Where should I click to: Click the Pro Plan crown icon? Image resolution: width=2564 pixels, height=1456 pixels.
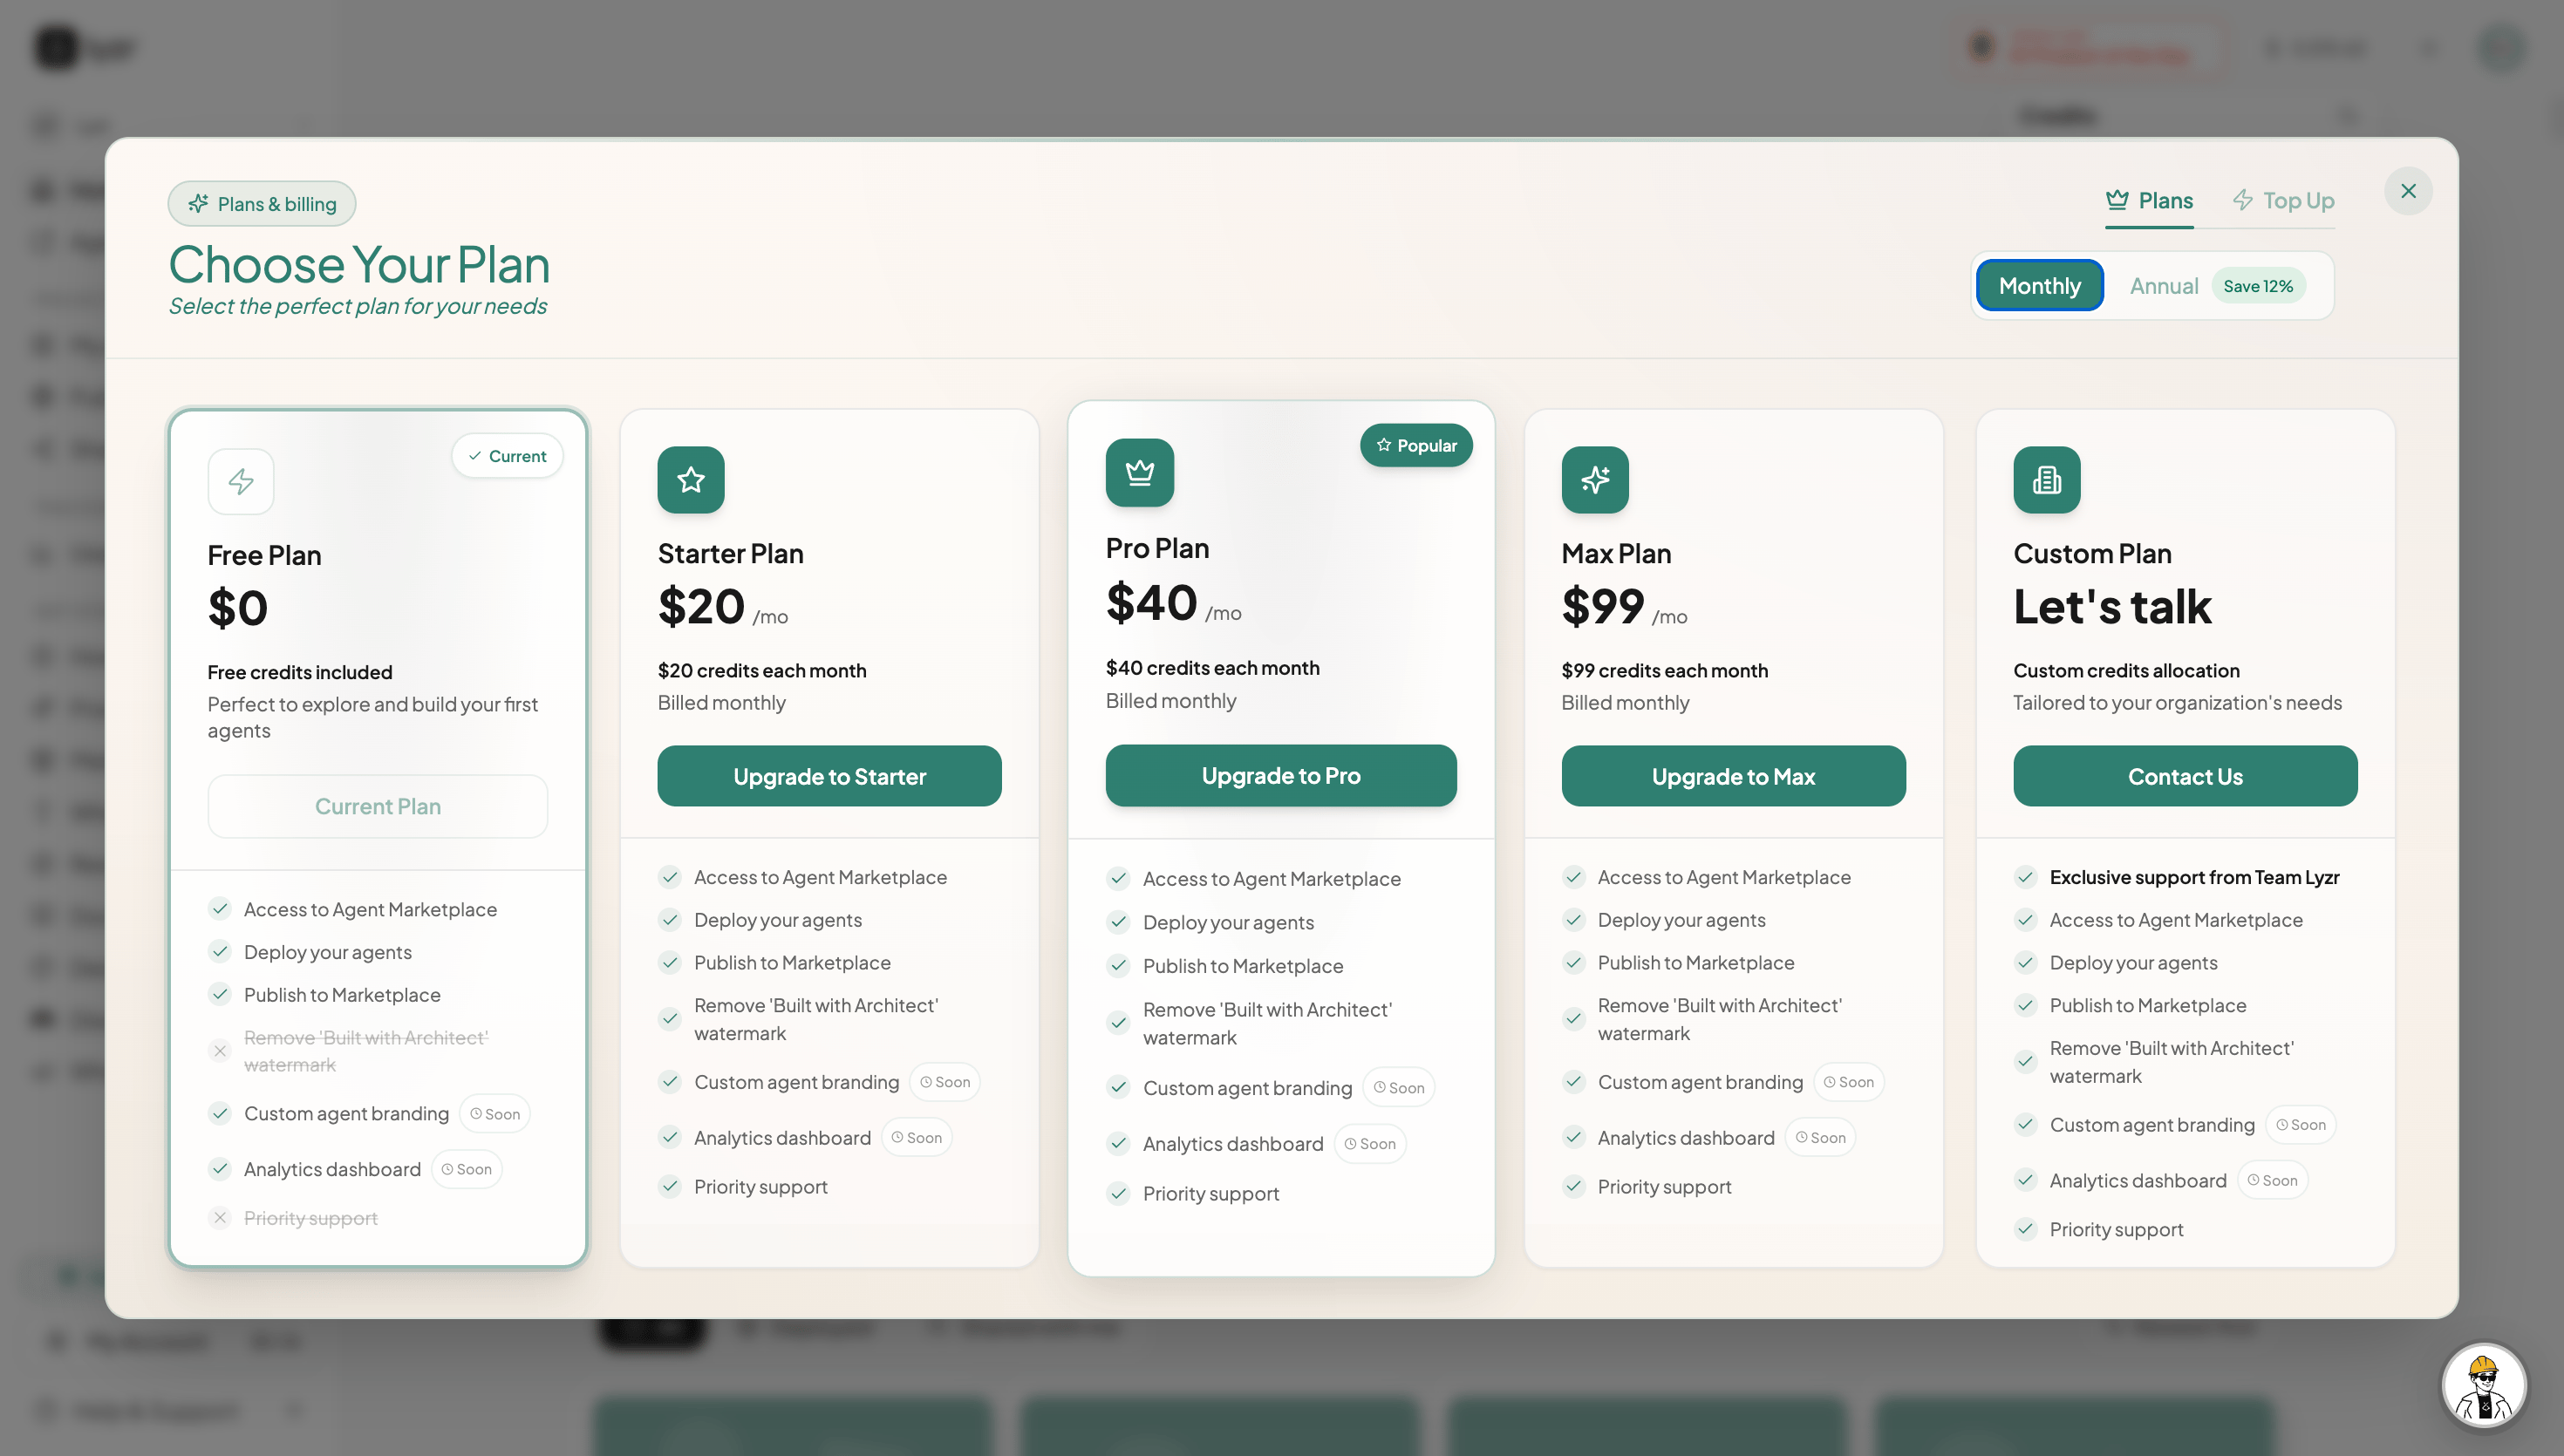(1140, 473)
